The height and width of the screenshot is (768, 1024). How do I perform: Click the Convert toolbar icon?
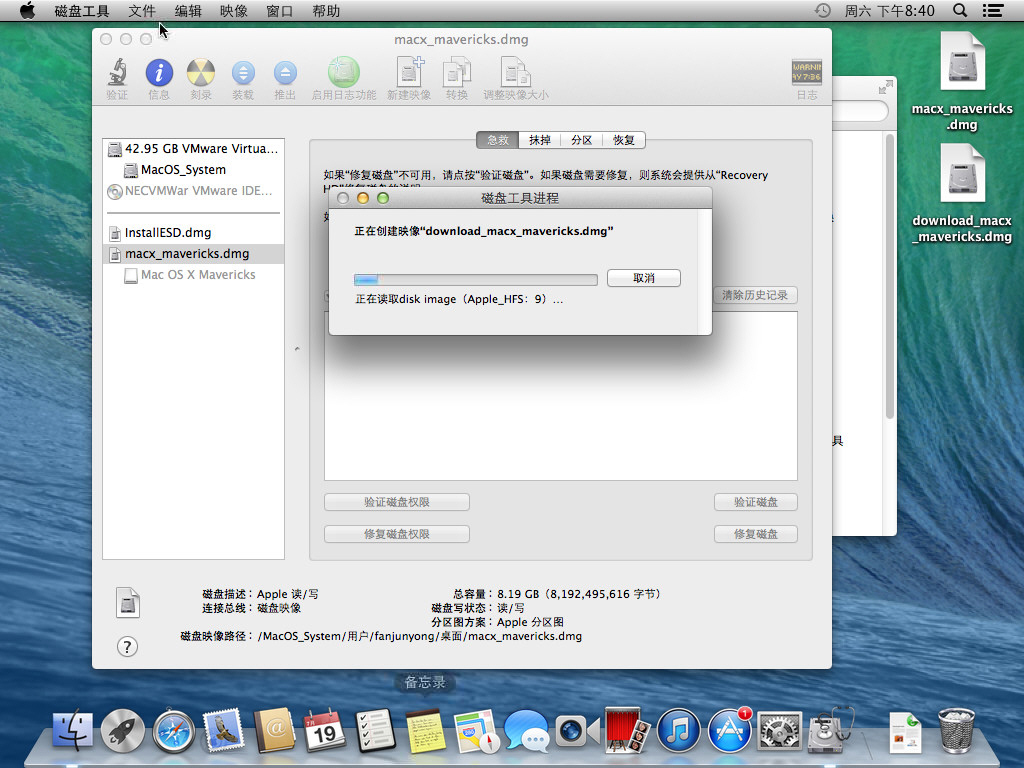pyautogui.click(x=456, y=72)
